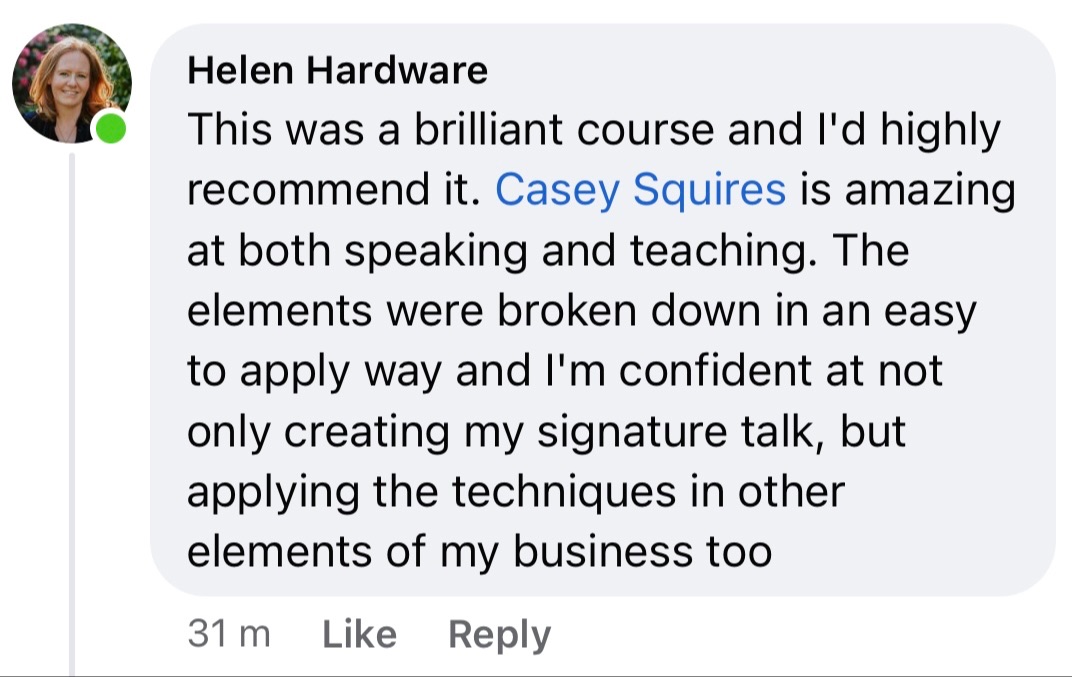Reply to Helen Hardware's comment
Image resolution: width=1072 pixels, height=677 pixels.
pyautogui.click(x=500, y=635)
